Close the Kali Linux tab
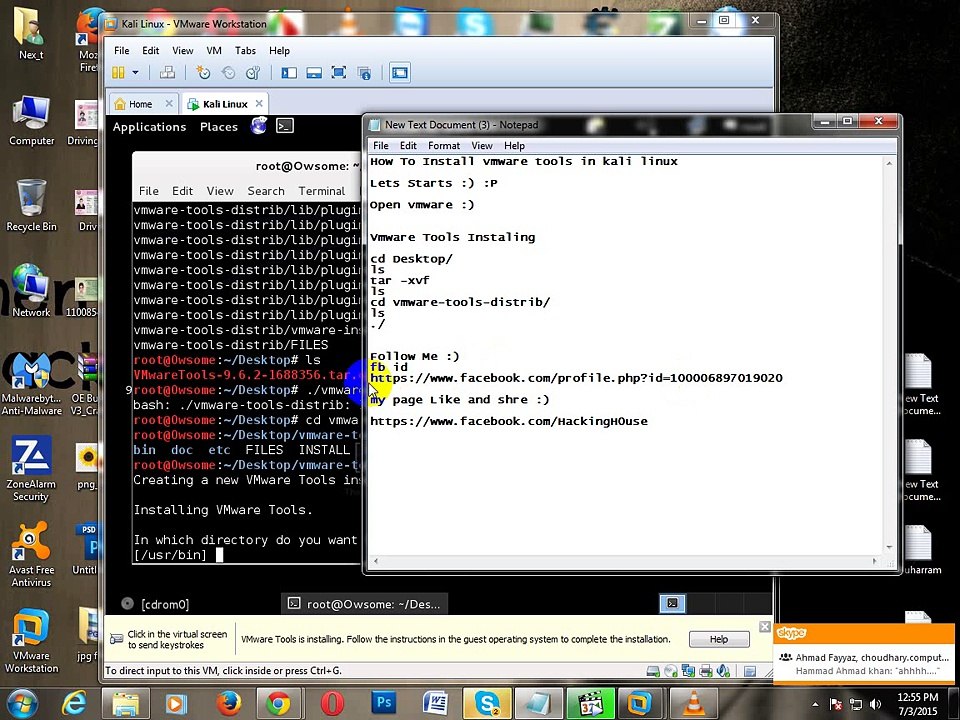960x720 pixels. click(259, 103)
